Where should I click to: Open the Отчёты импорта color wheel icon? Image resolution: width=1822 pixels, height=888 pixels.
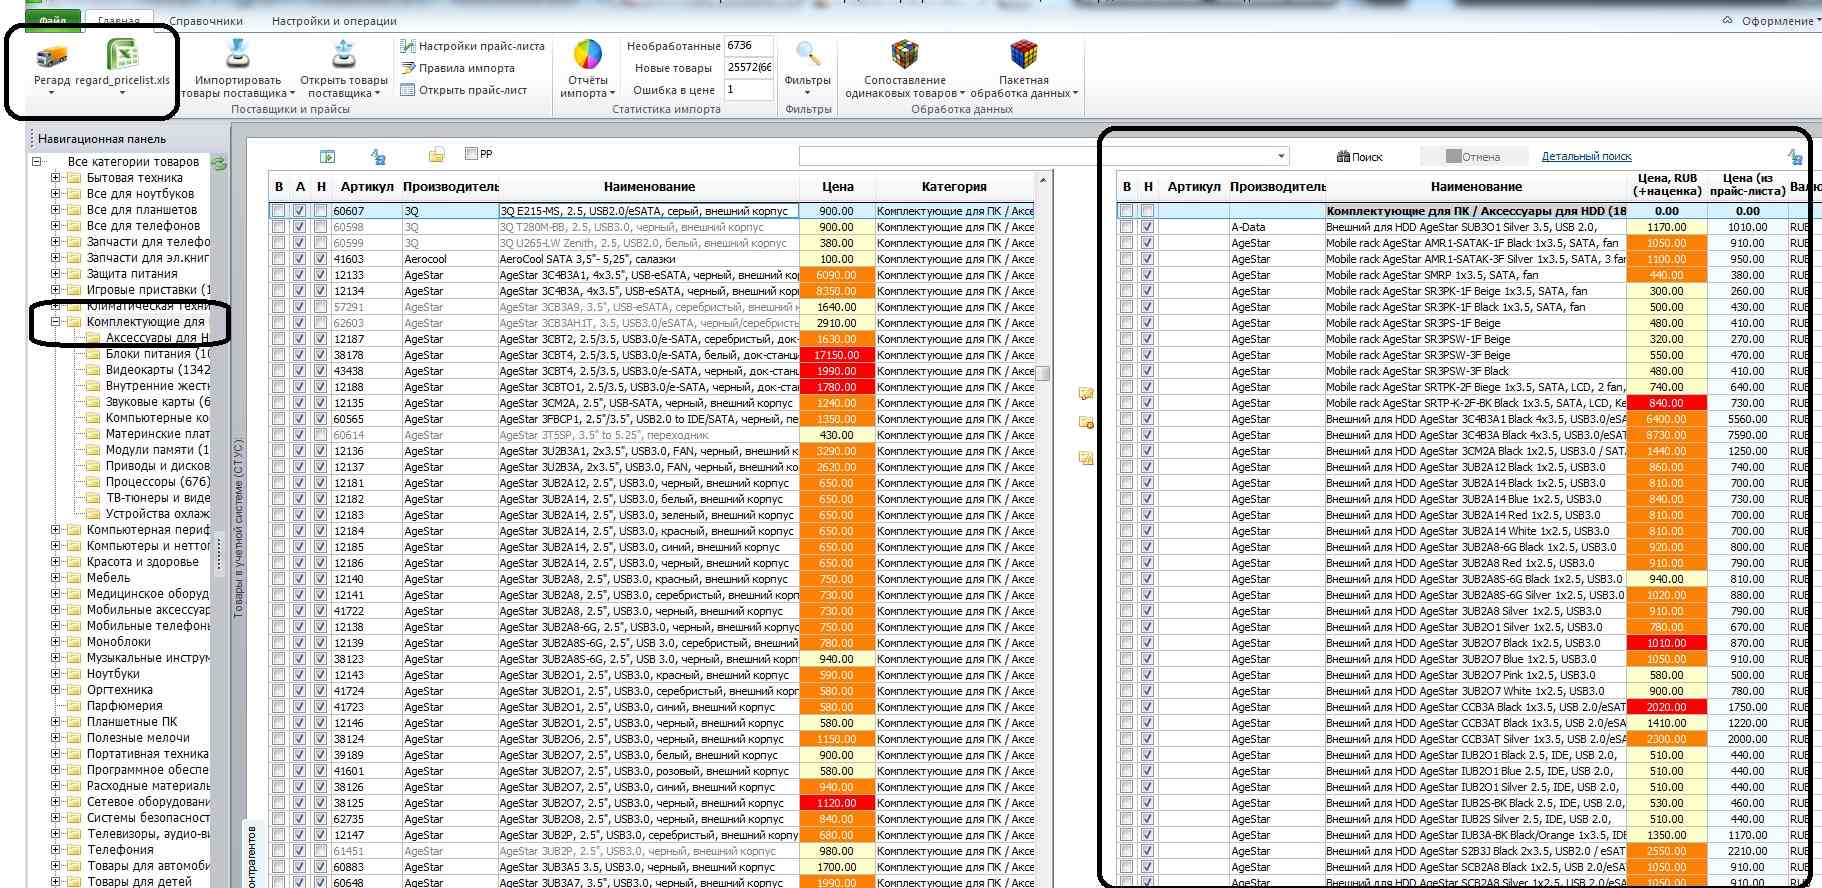[x=588, y=54]
